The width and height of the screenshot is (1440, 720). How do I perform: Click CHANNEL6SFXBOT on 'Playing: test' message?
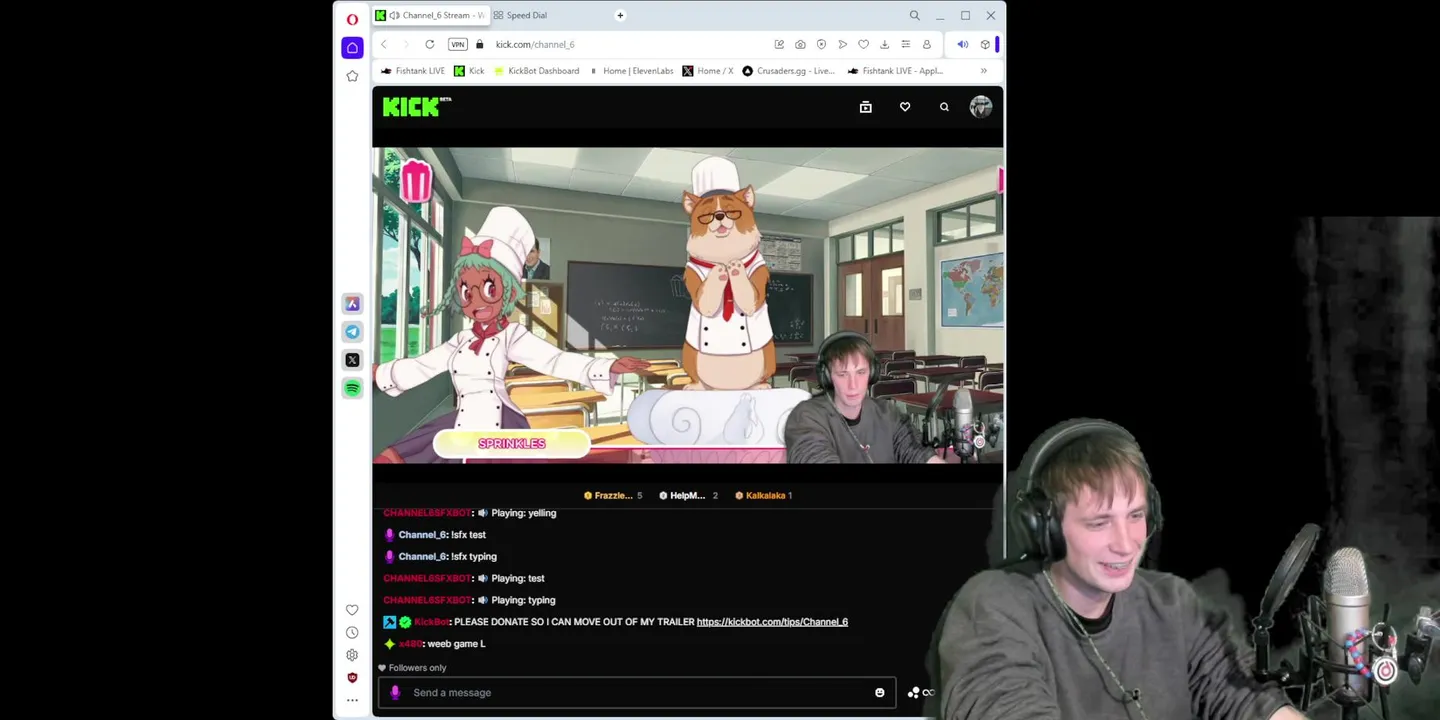(x=427, y=579)
